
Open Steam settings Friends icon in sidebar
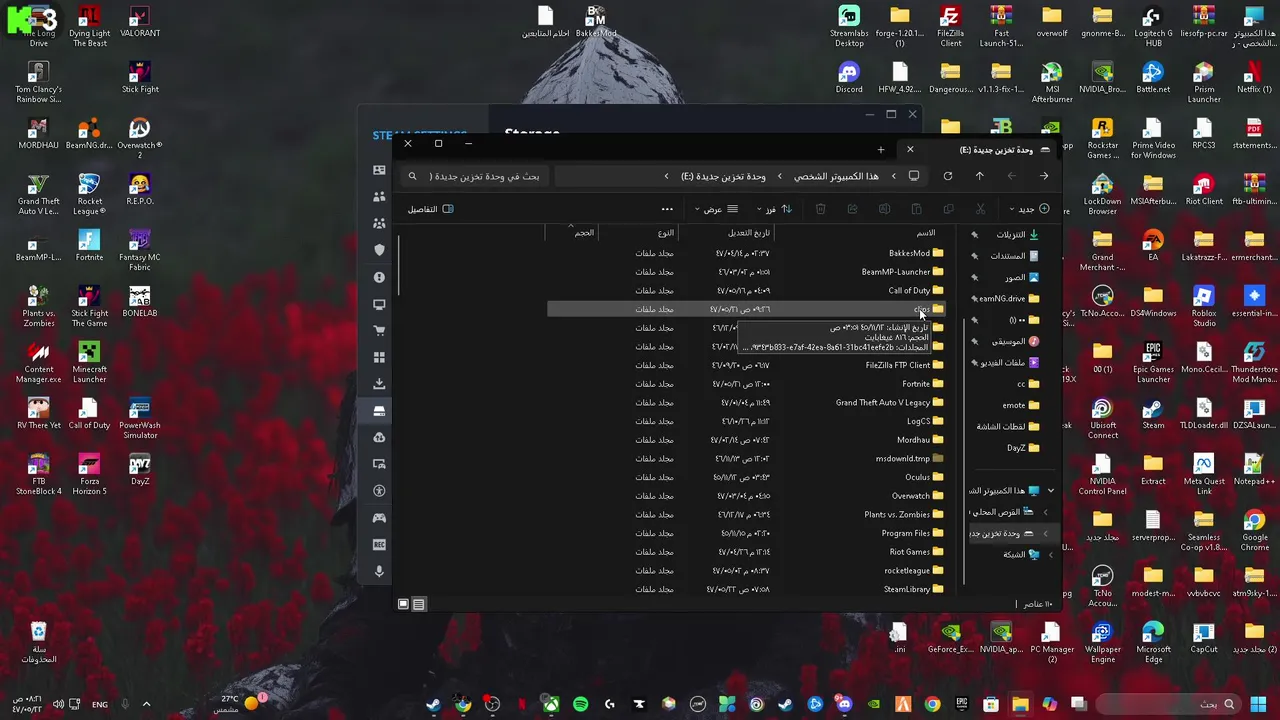[379, 196]
